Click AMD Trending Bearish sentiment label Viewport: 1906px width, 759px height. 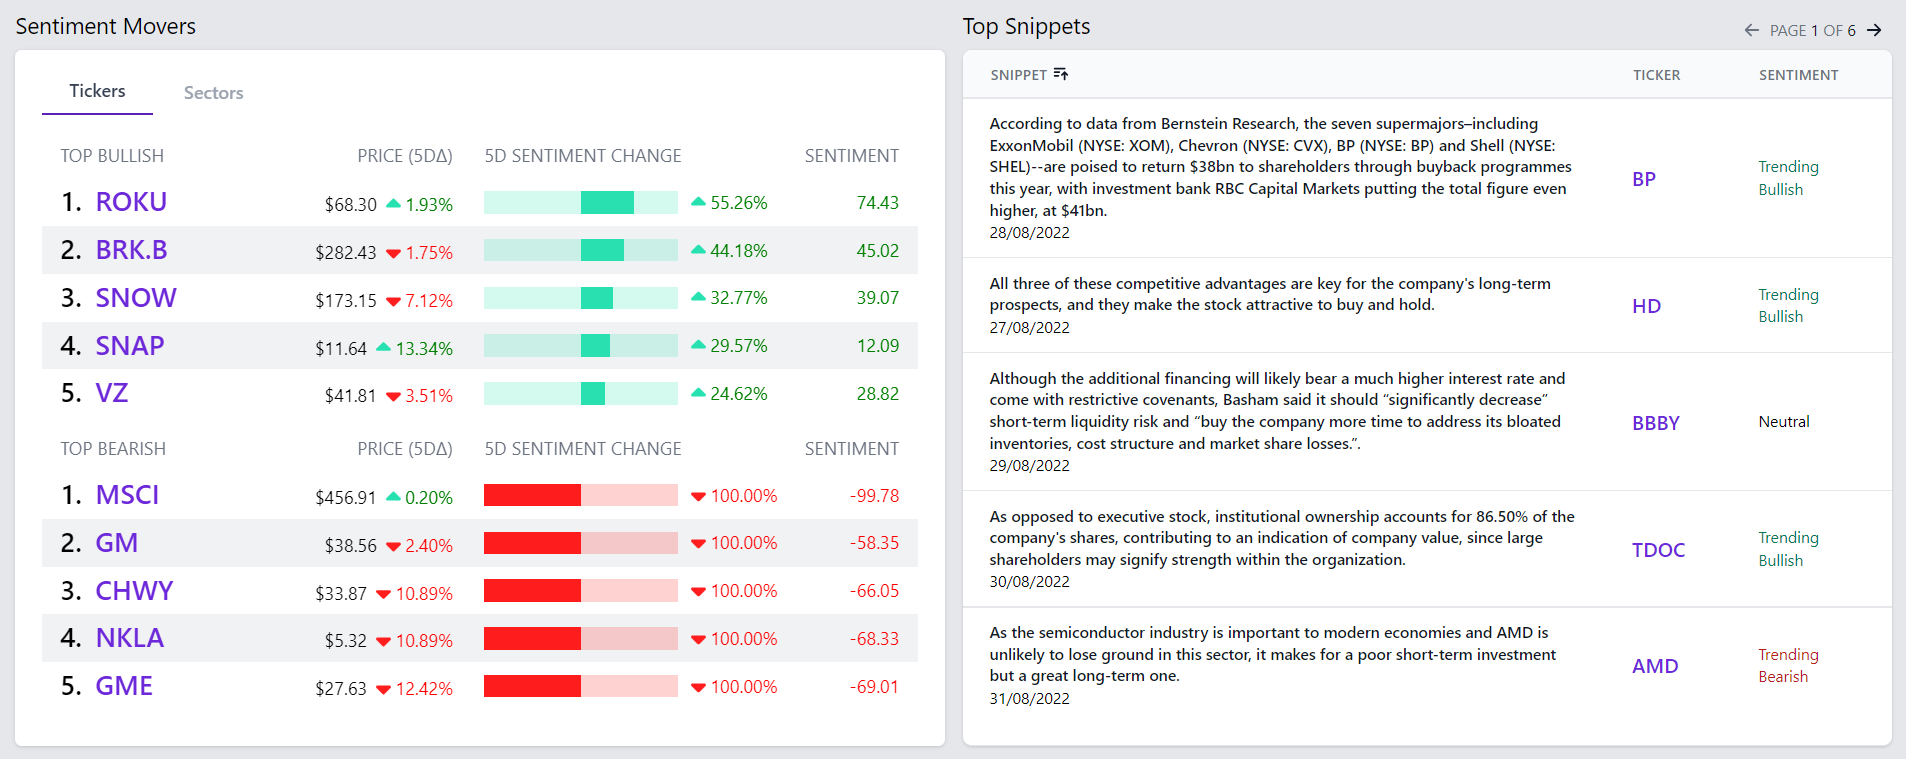[1788, 666]
